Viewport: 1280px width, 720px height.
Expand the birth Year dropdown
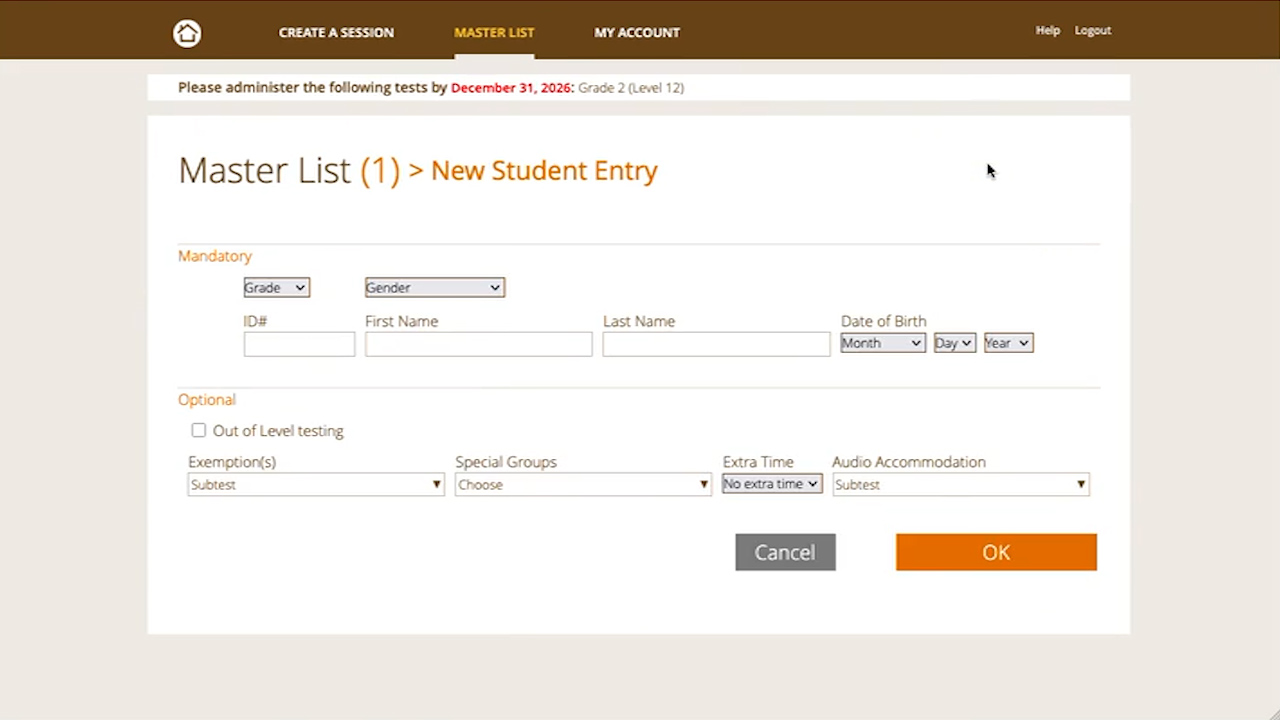point(1008,343)
